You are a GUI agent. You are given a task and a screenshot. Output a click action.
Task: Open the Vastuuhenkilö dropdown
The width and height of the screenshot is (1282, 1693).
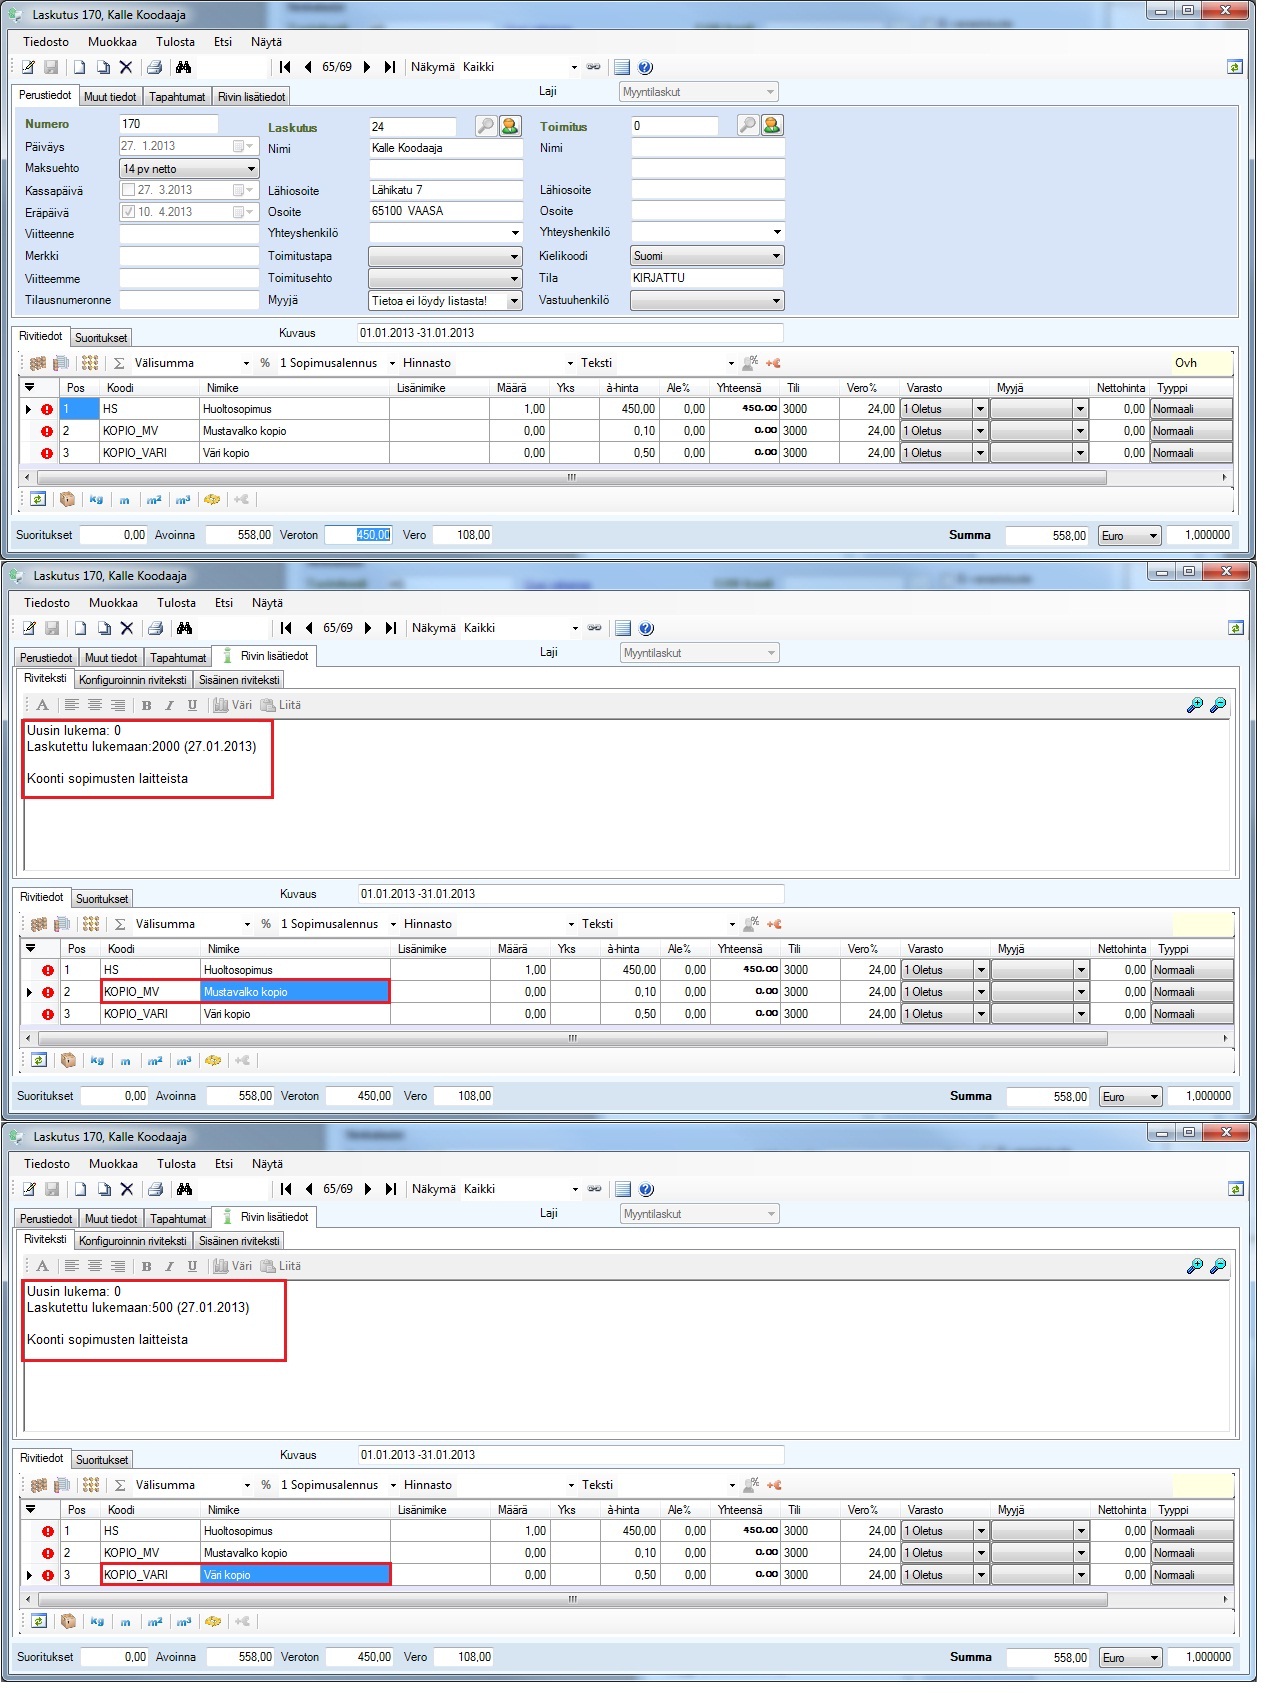pyautogui.click(x=776, y=301)
